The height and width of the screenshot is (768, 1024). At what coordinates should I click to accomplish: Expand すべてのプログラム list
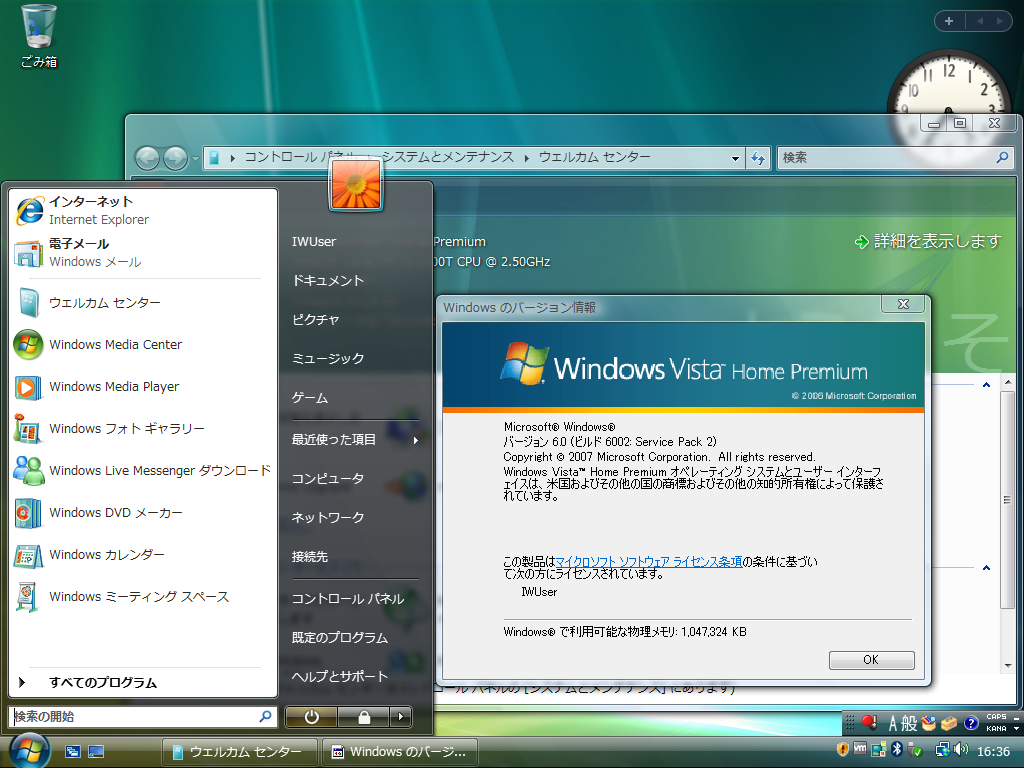(x=144, y=682)
